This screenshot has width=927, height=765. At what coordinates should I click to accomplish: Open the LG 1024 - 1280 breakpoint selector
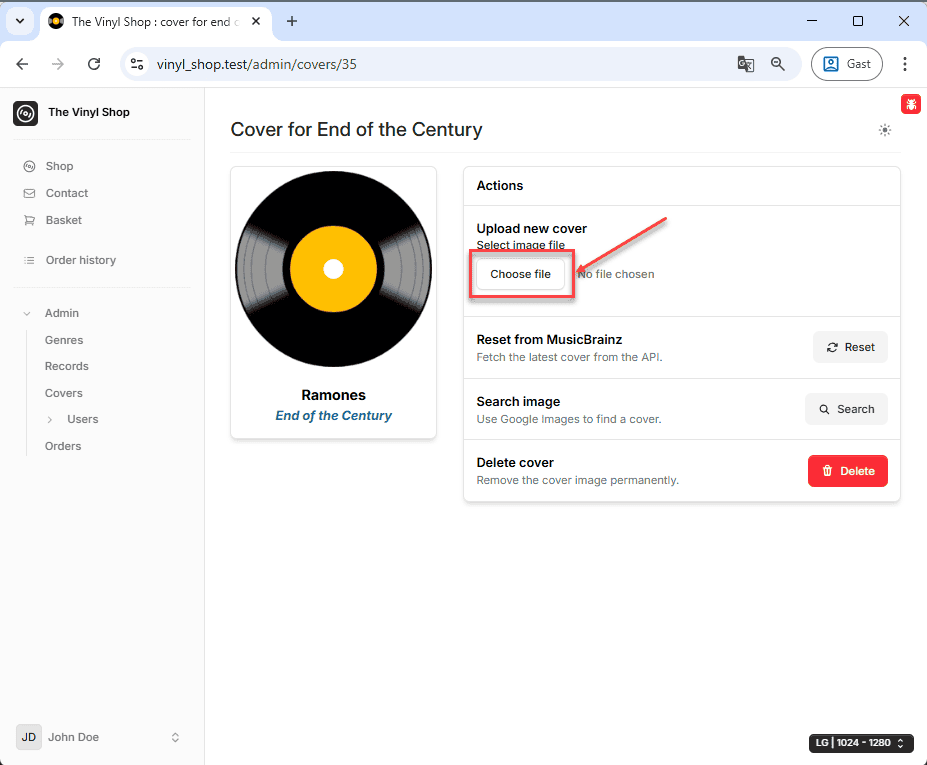[x=861, y=743]
